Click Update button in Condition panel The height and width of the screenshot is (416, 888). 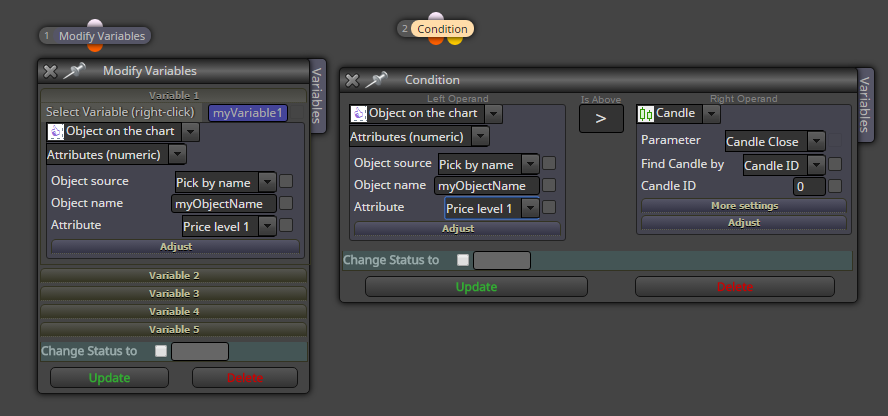coord(476,286)
